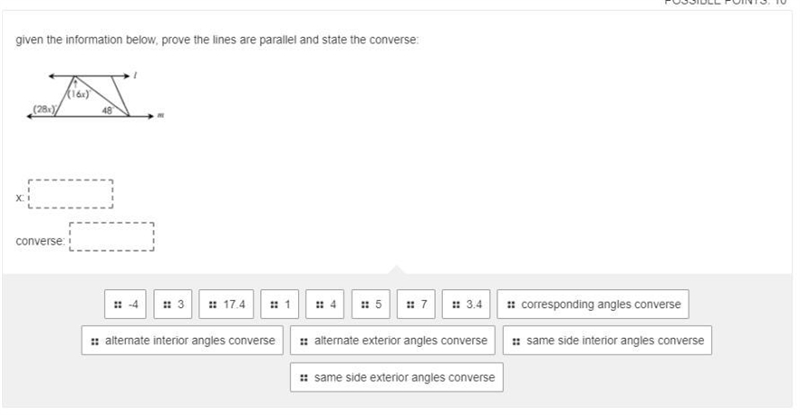Select alternate exterior angles converse tile
The width and height of the screenshot is (800, 415).
point(393,340)
